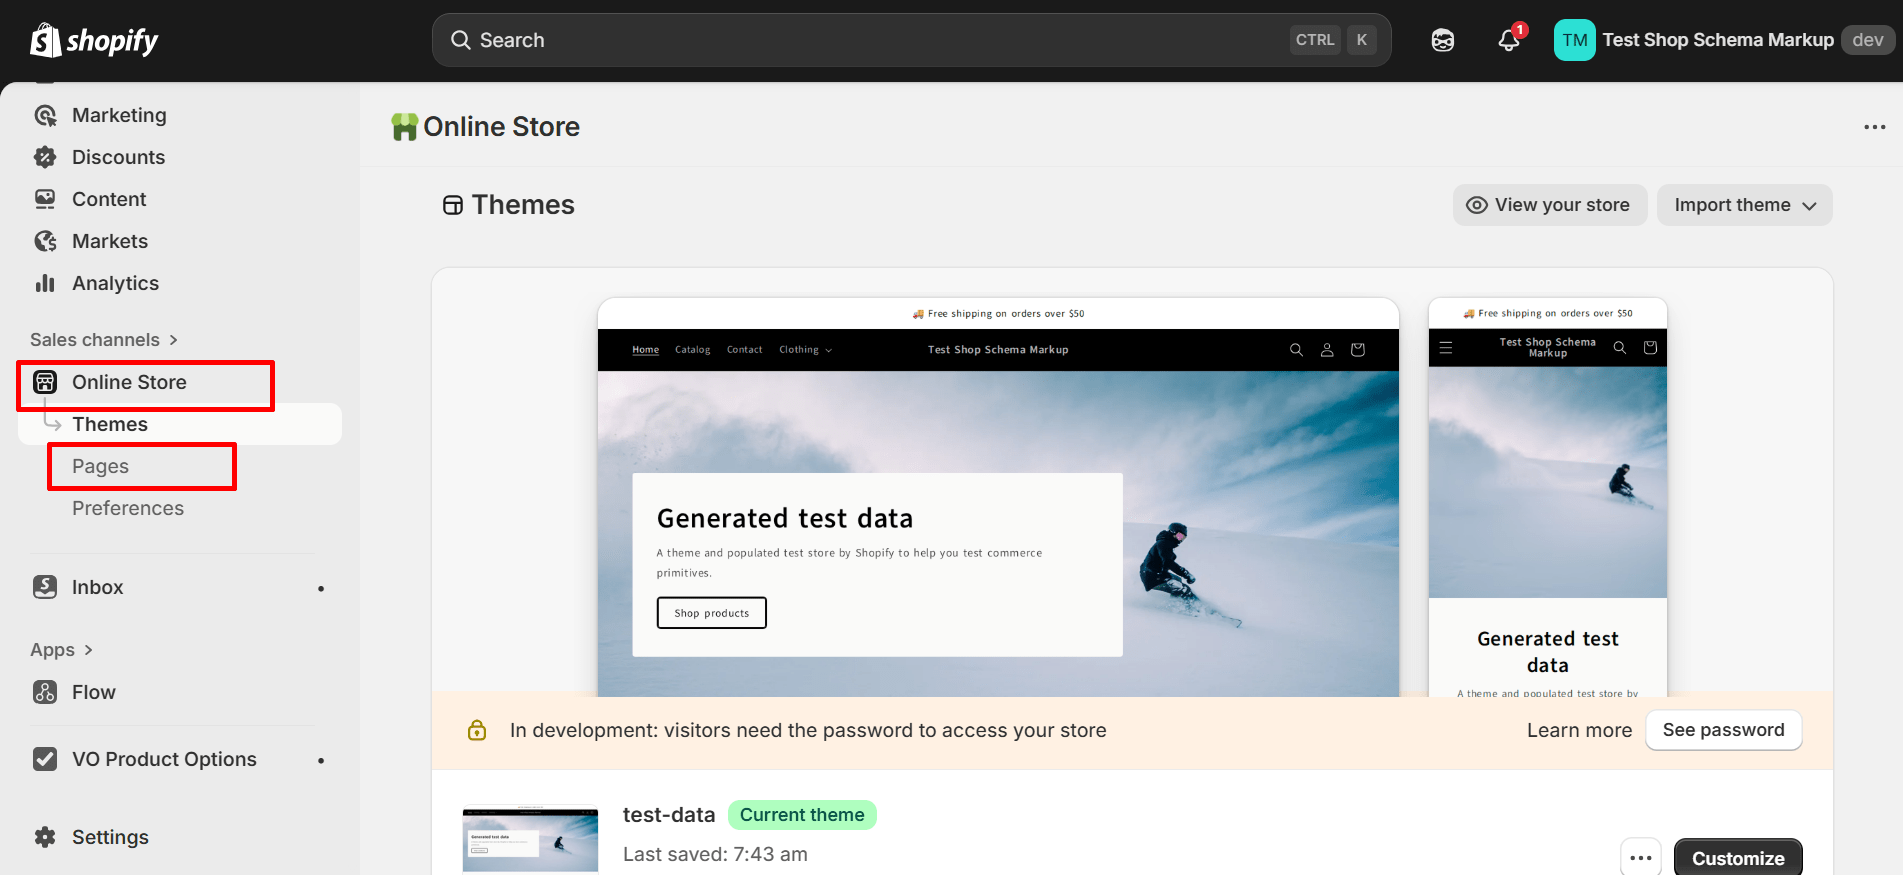Open Marketing from the sidebar
Screen dimensions: 1903x875
(118, 115)
